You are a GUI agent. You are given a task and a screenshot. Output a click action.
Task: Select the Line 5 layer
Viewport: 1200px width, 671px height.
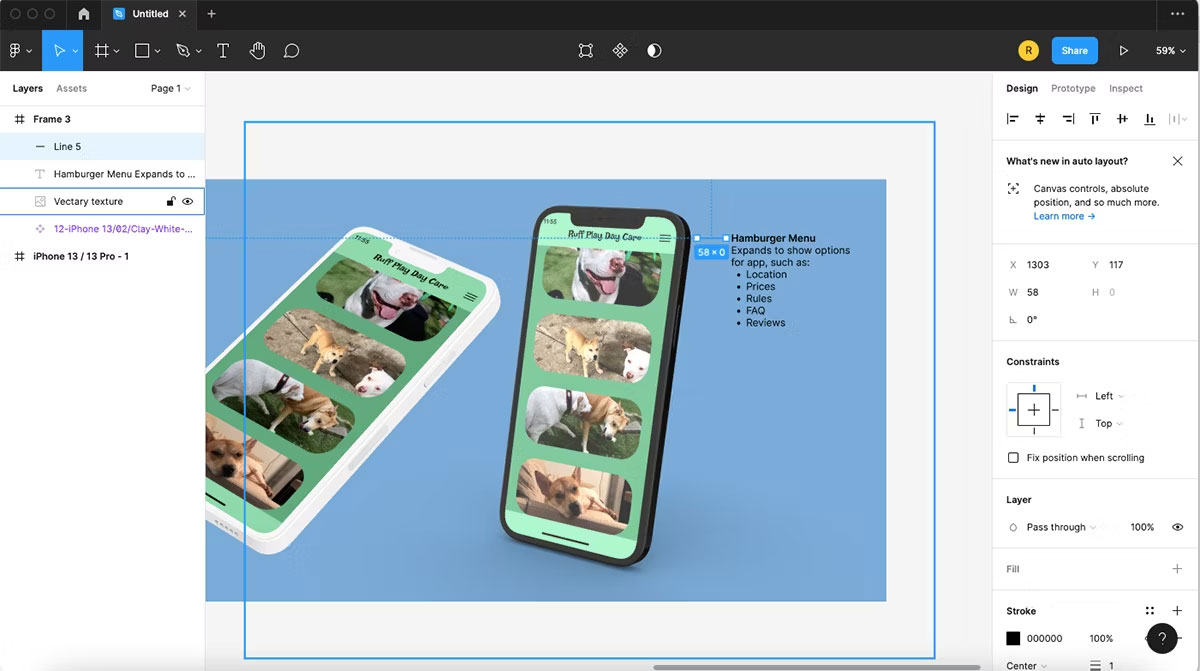(x=102, y=146)
